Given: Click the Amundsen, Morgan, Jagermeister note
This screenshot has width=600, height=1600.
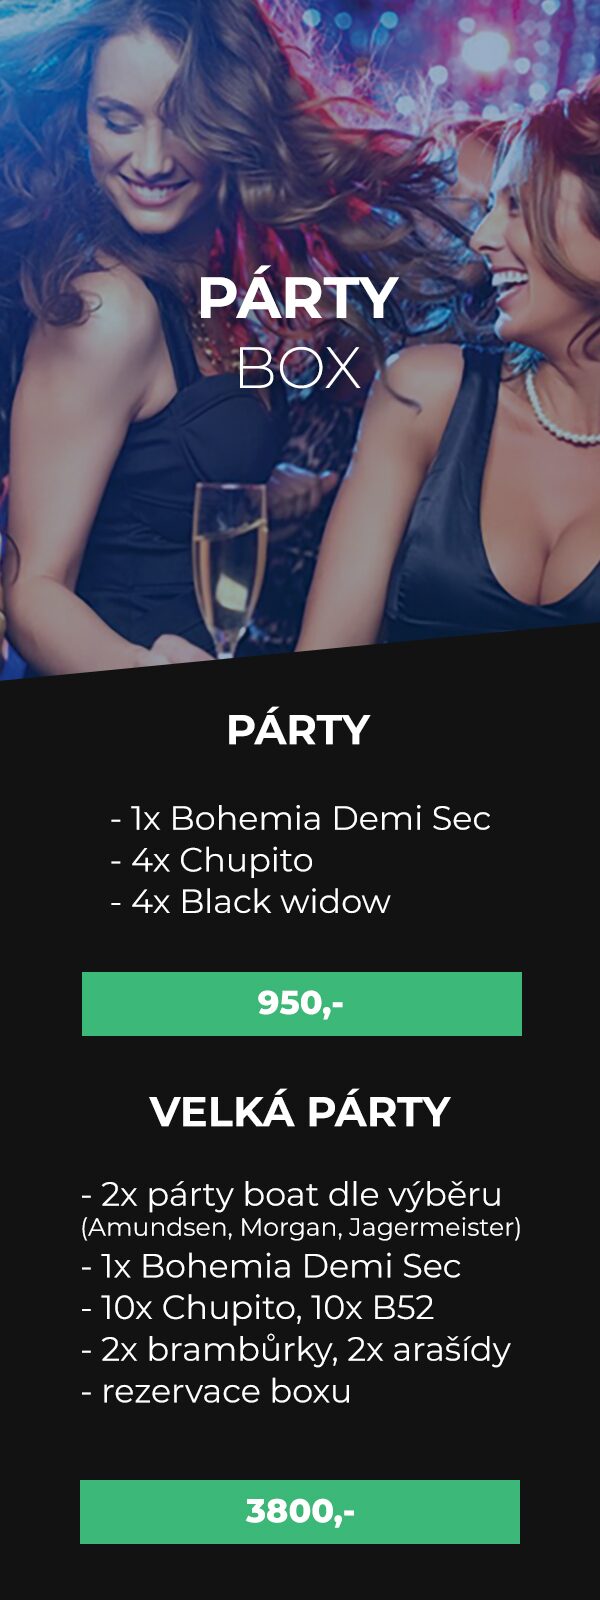Looking at the screenshot, I should point(301,1227).
